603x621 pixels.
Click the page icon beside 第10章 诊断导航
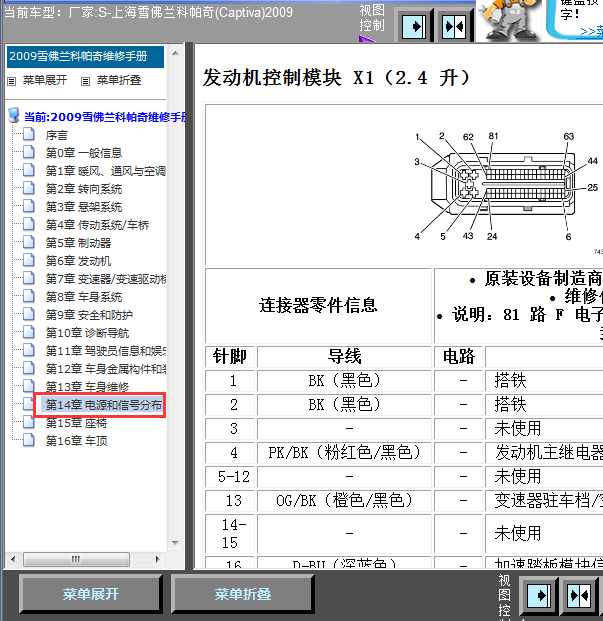click(29, 332)
